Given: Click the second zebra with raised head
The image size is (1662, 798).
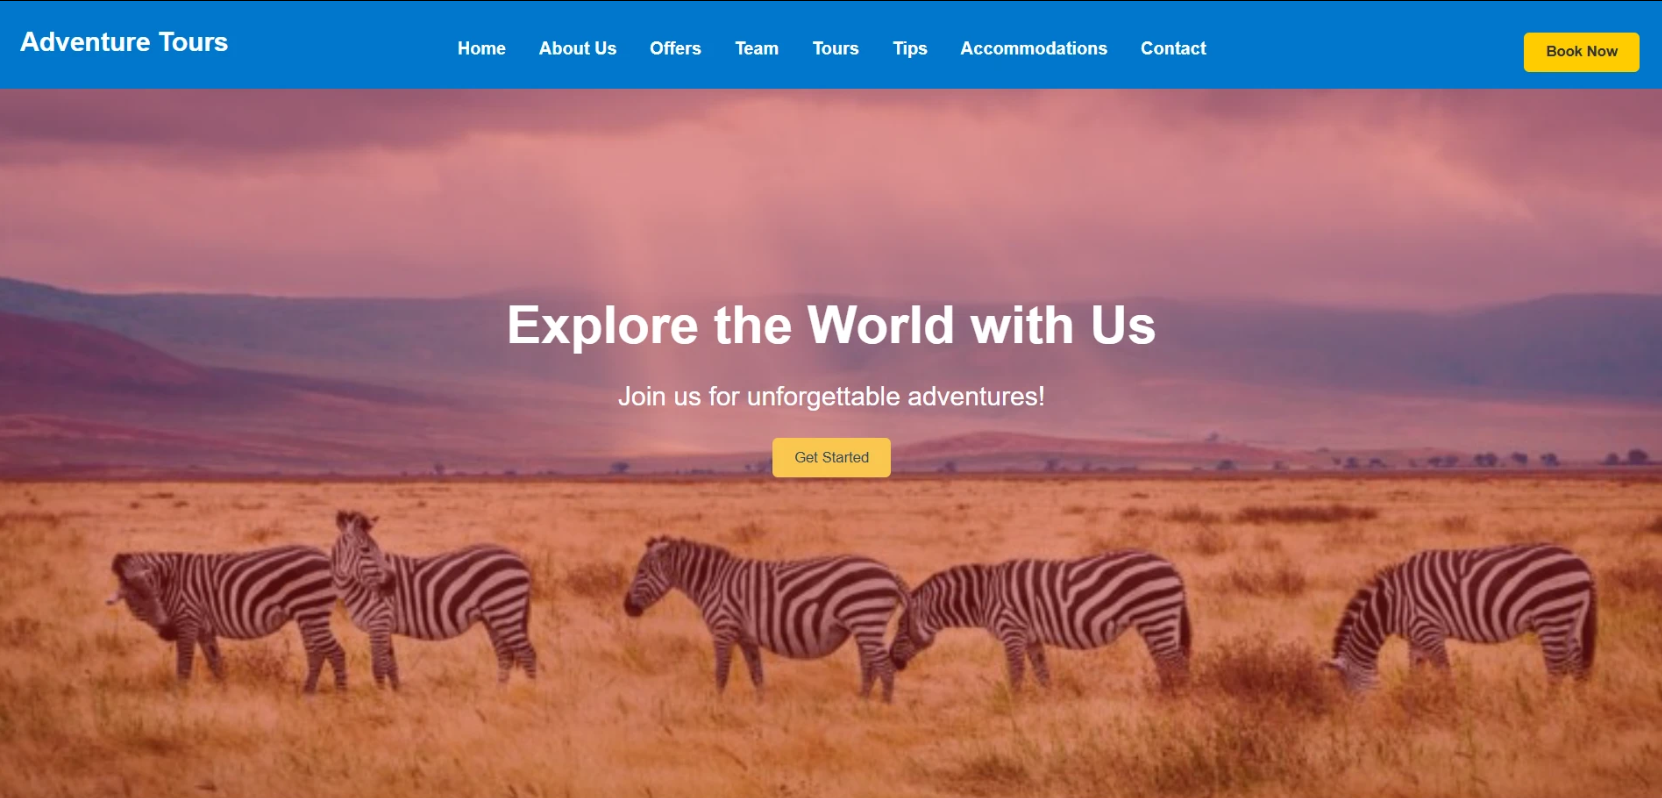Looking at the screenshot, I should (432, 595).
